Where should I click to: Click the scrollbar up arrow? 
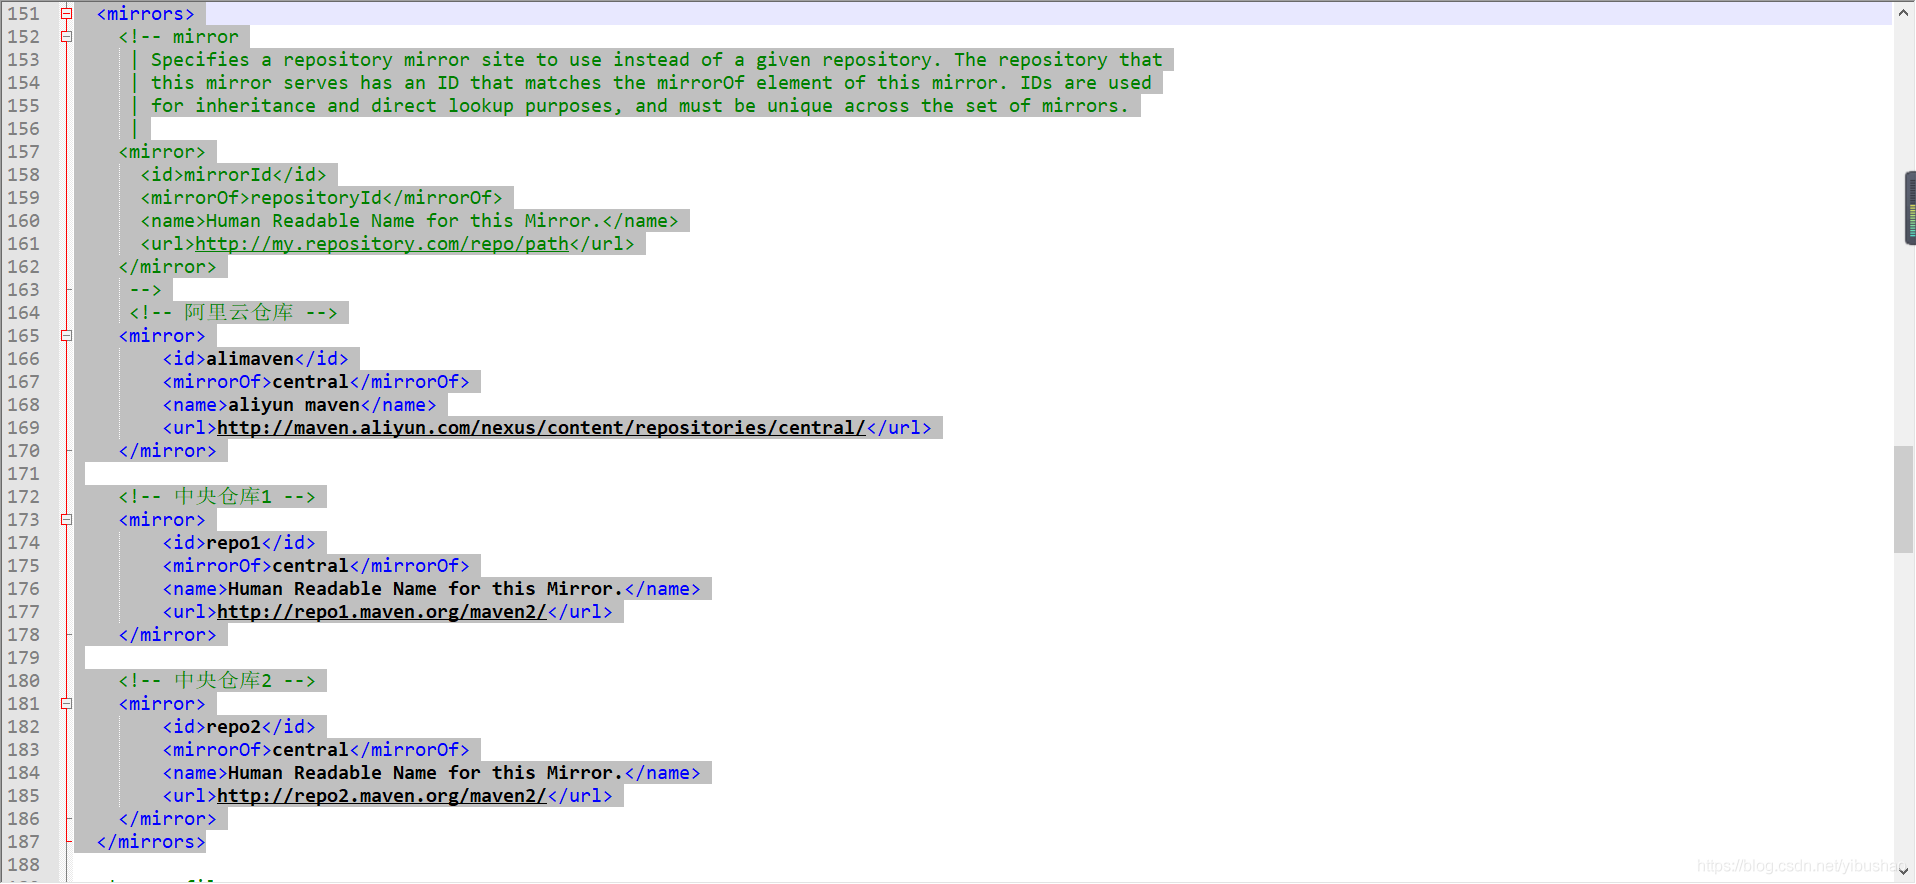click(x=1904, y=13)
